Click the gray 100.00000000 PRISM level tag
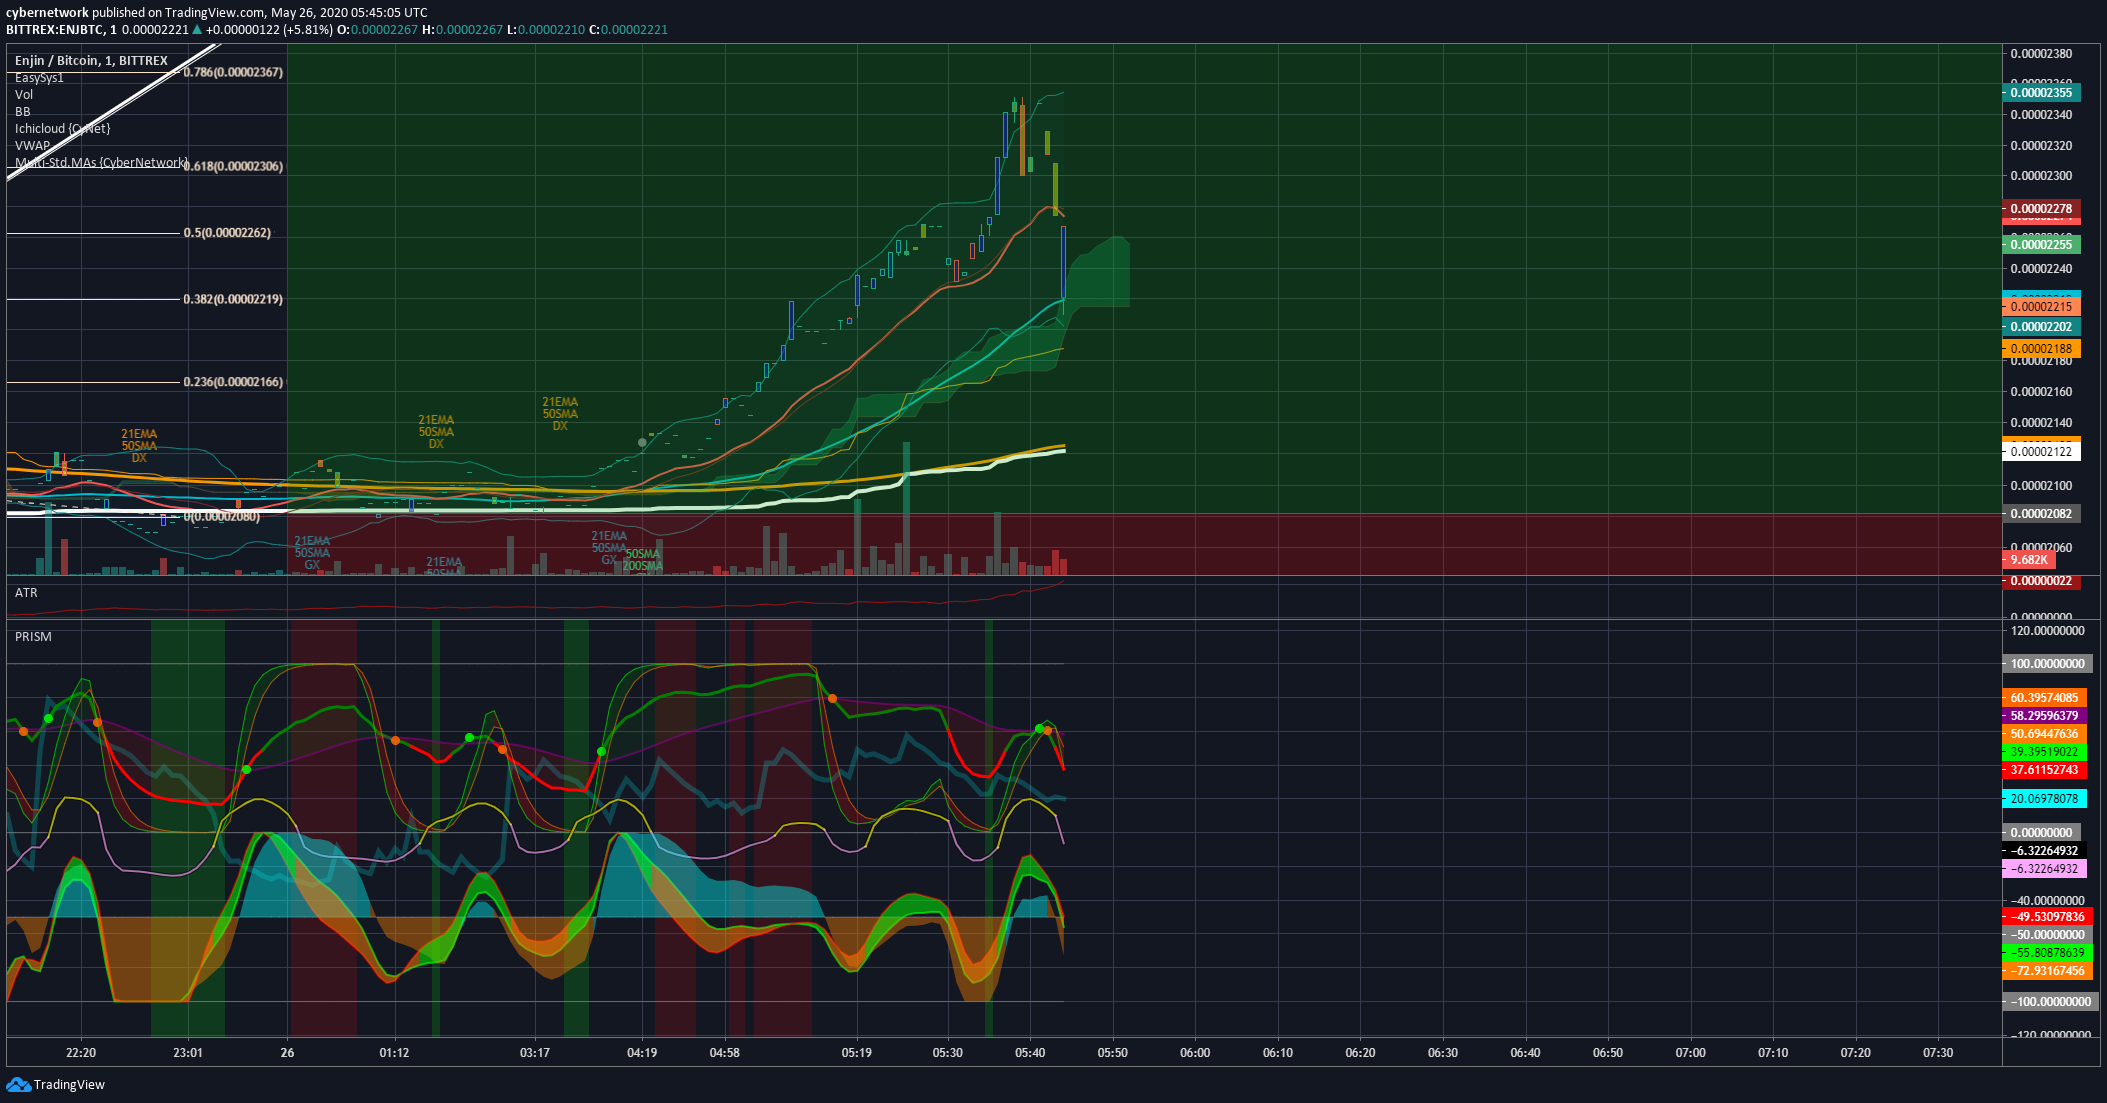The height and width of the screenshot is (1103, 2107). 2047,664
